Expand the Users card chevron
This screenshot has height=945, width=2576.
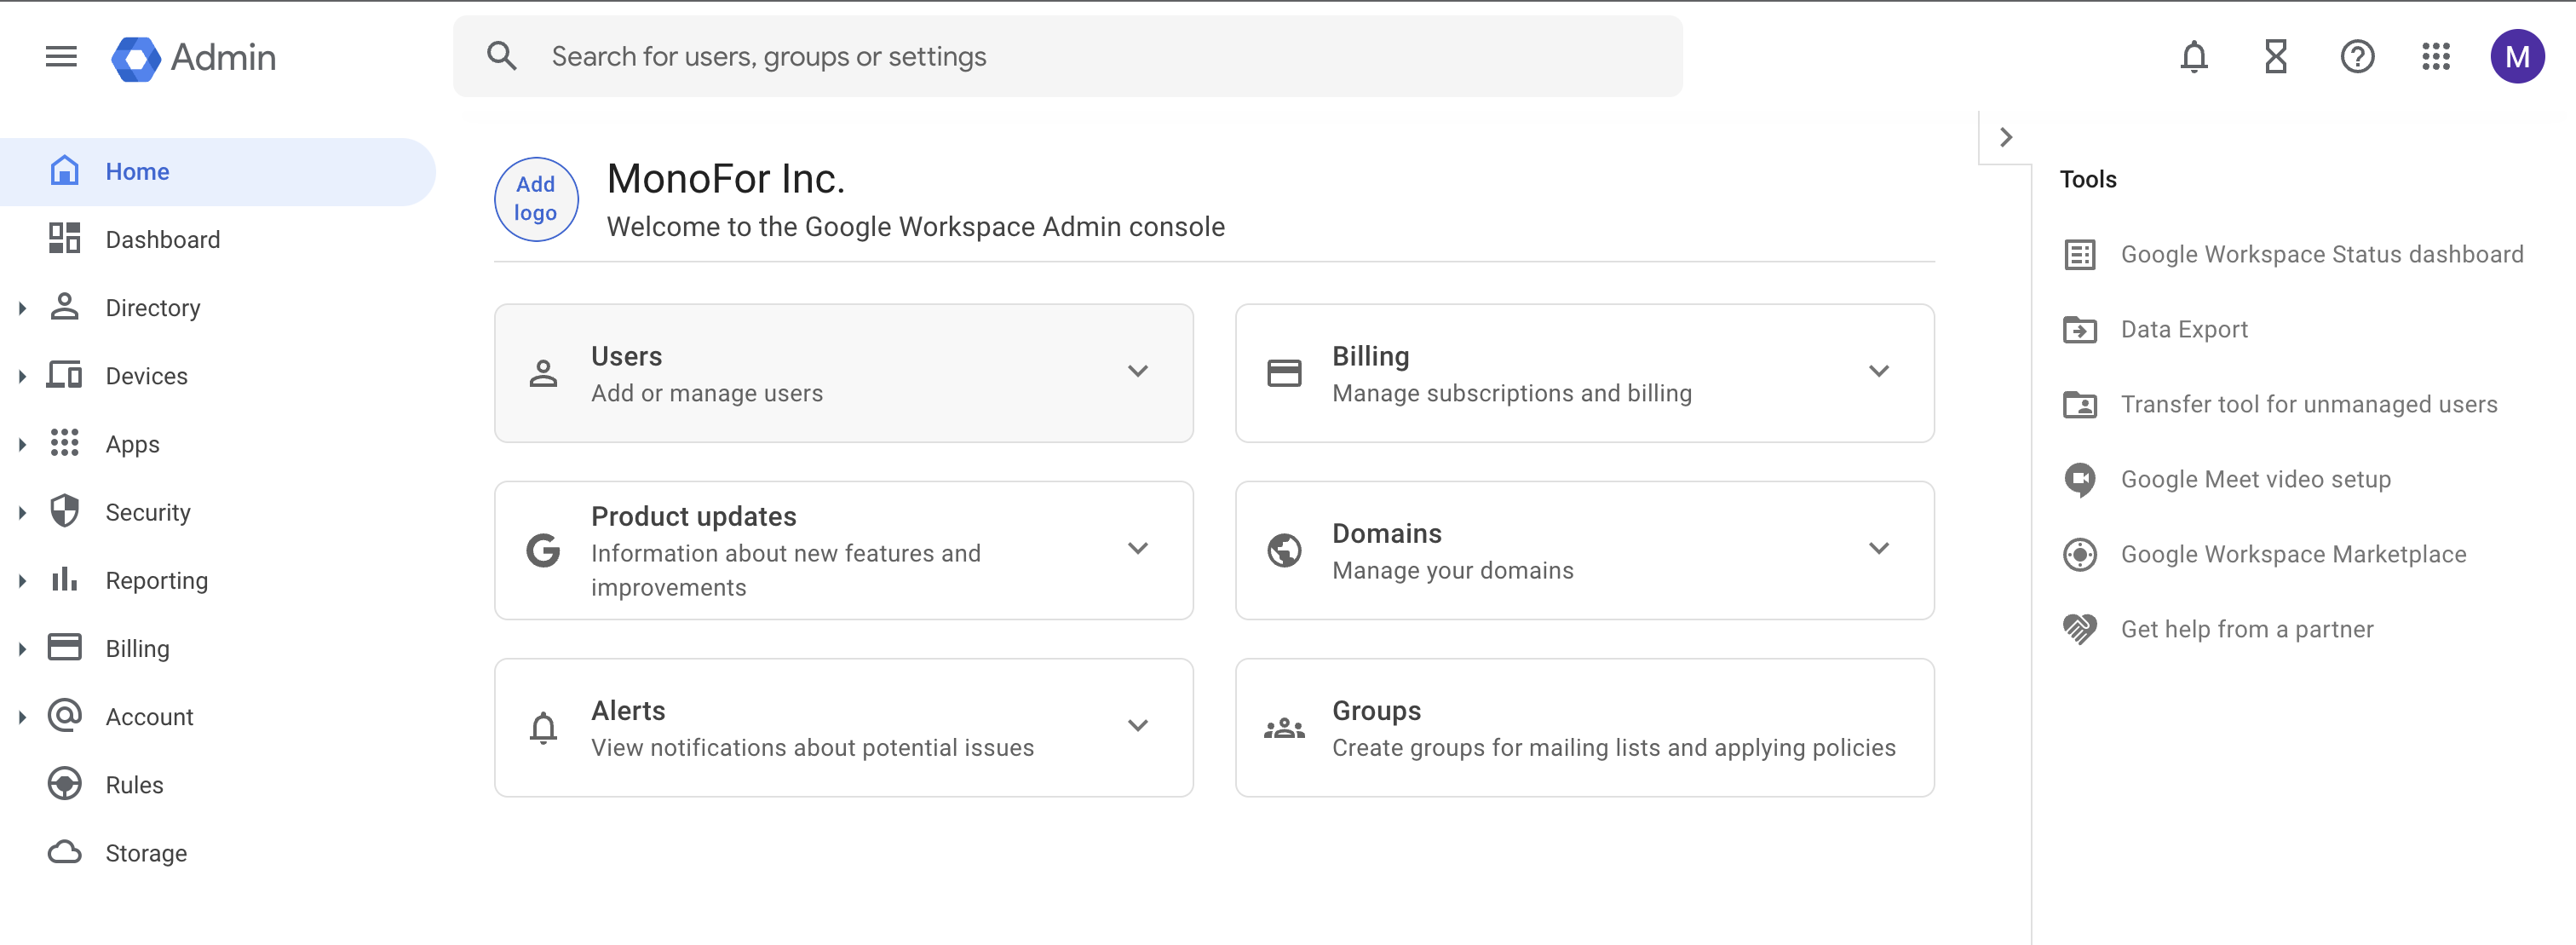click(1137, 372)
